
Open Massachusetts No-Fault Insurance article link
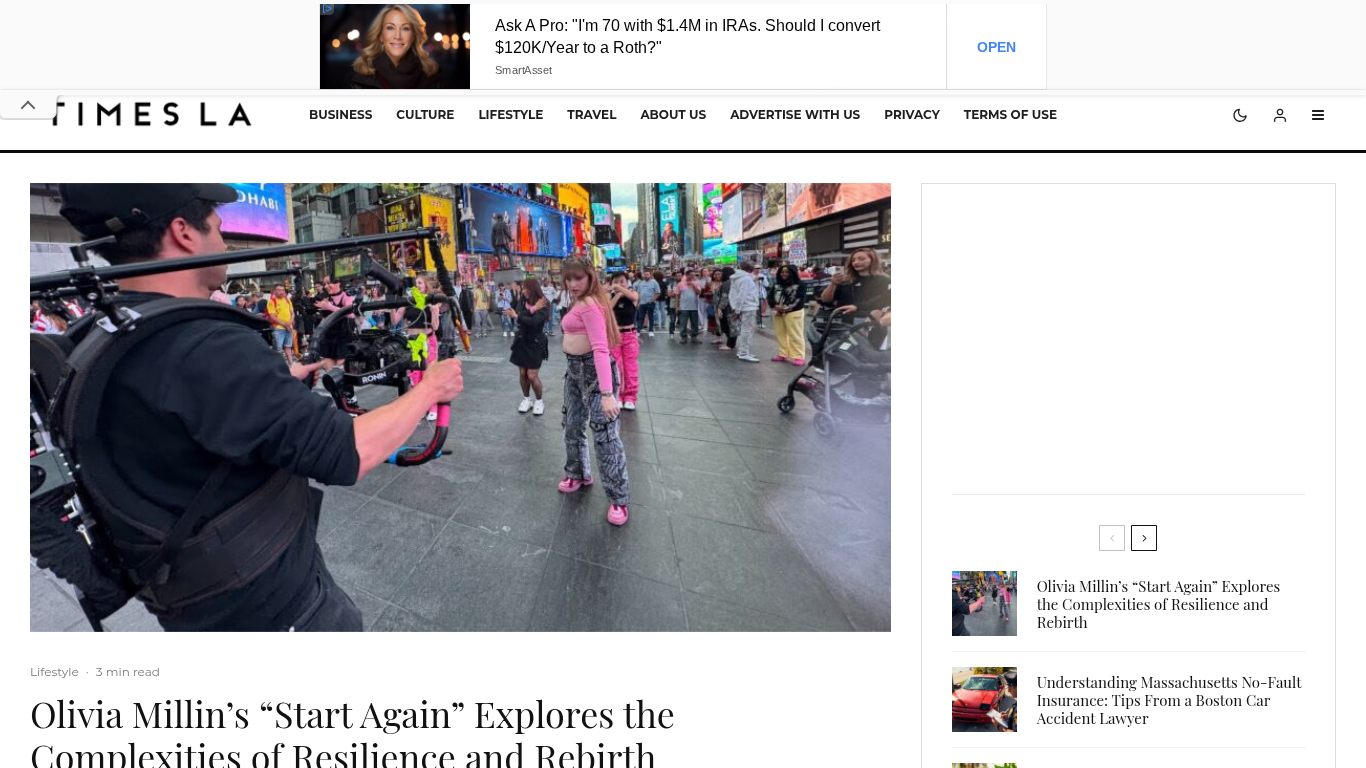tap(1169, 700)
